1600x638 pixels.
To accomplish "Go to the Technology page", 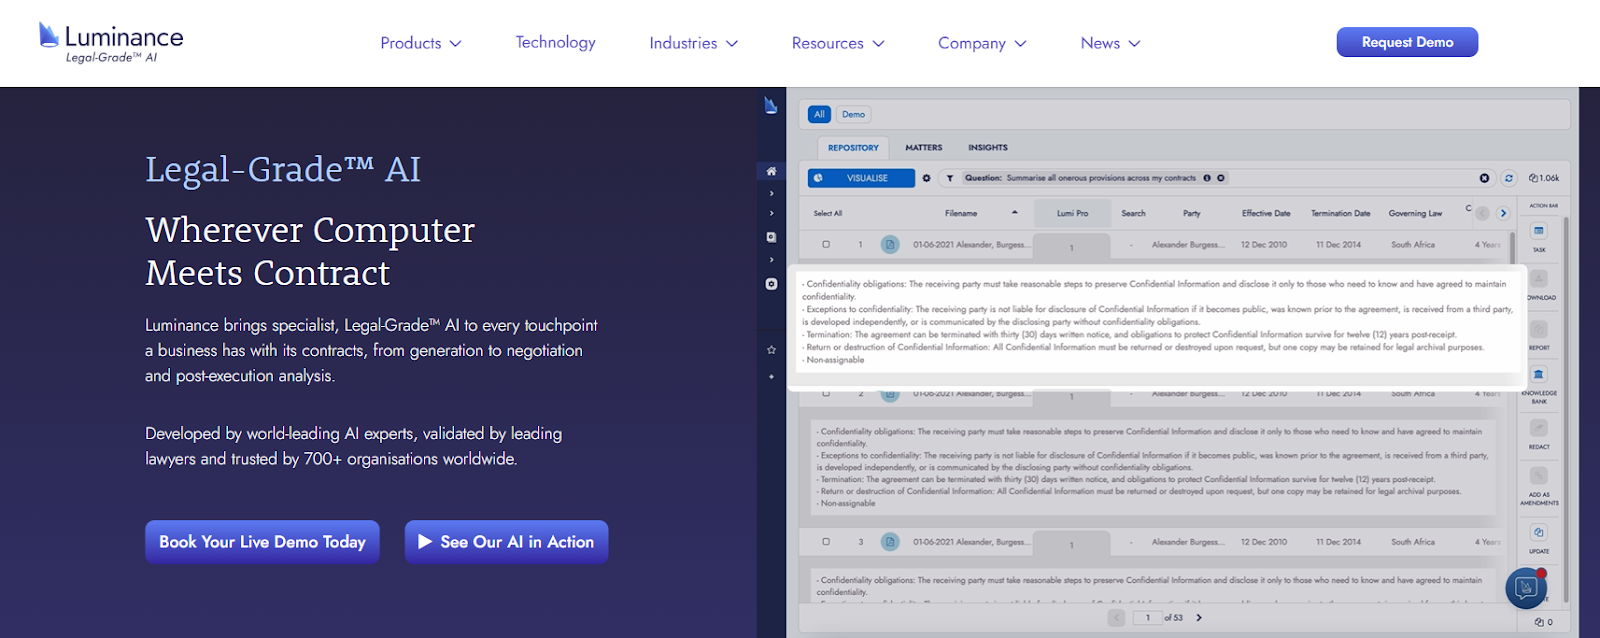I will tap(555, 42).
